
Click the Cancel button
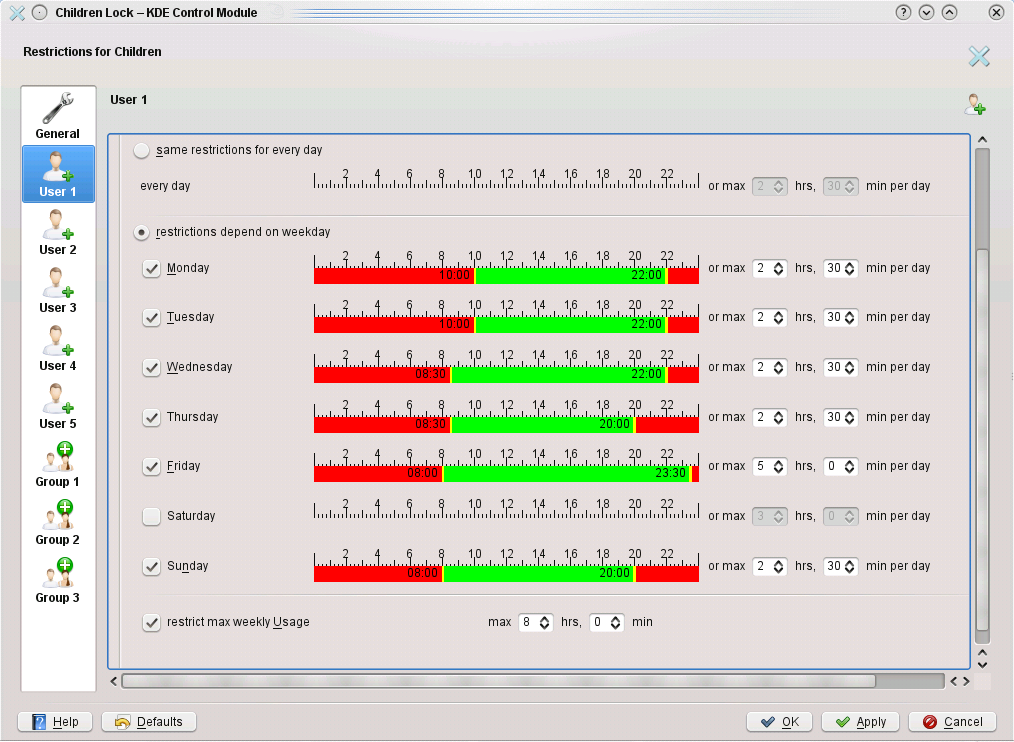953,722
